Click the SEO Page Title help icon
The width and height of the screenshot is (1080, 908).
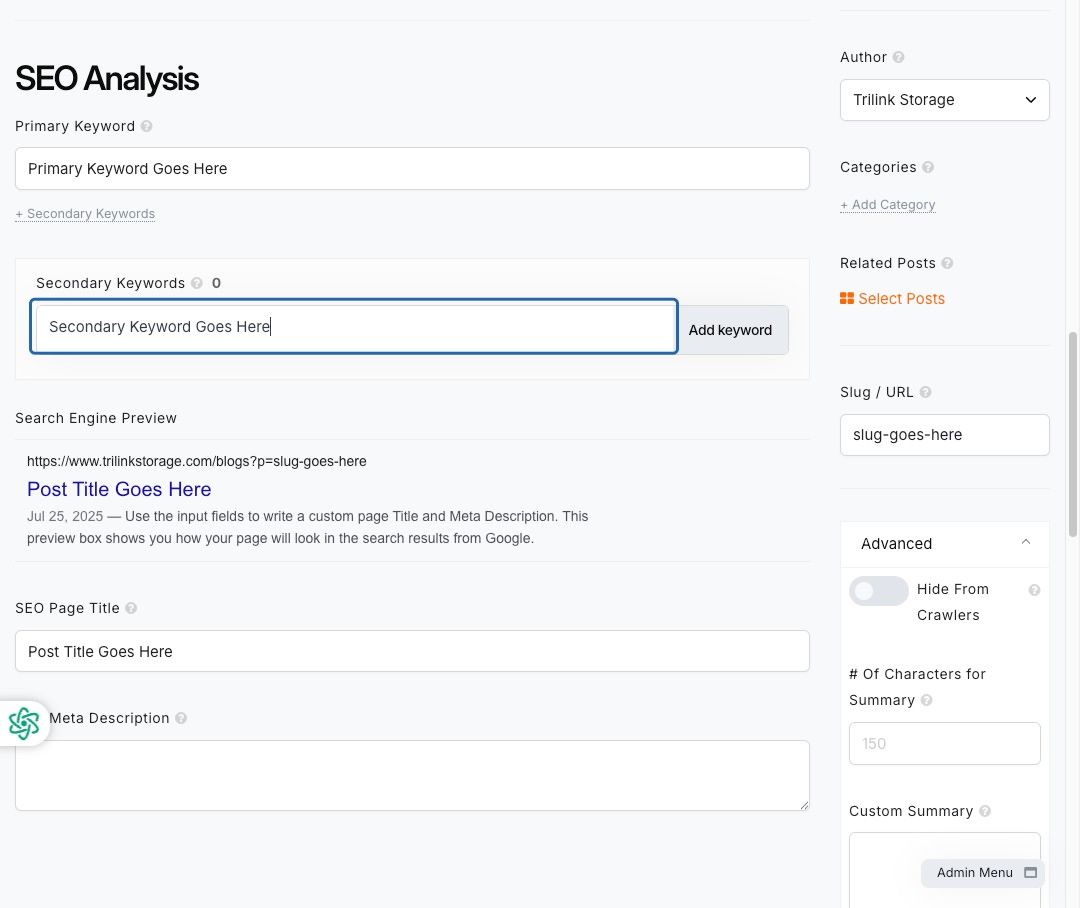(x=131, y=608)
